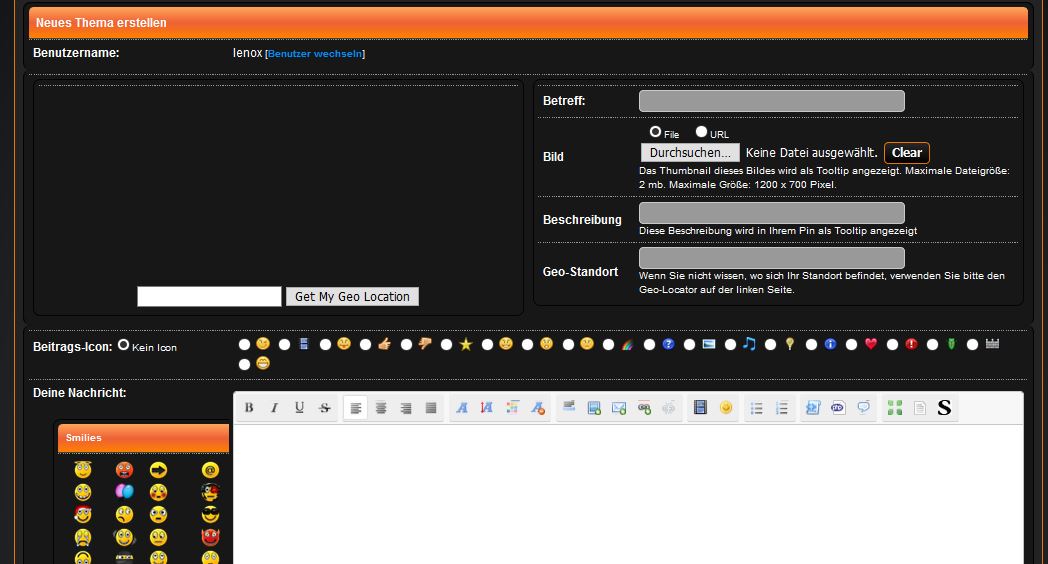
Task: Apply strikethrough formatting
Action: pyautogui.click(x=324, y=408)
